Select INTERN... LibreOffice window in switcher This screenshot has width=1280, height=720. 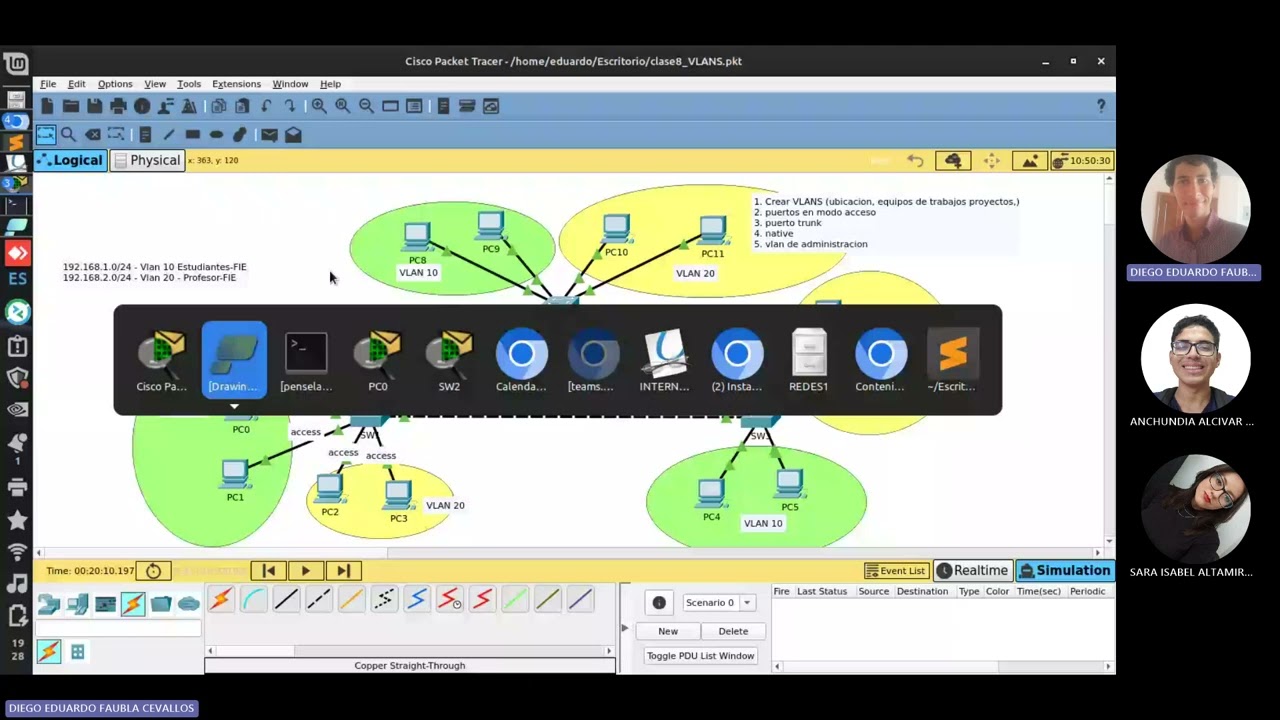[665, 360]
